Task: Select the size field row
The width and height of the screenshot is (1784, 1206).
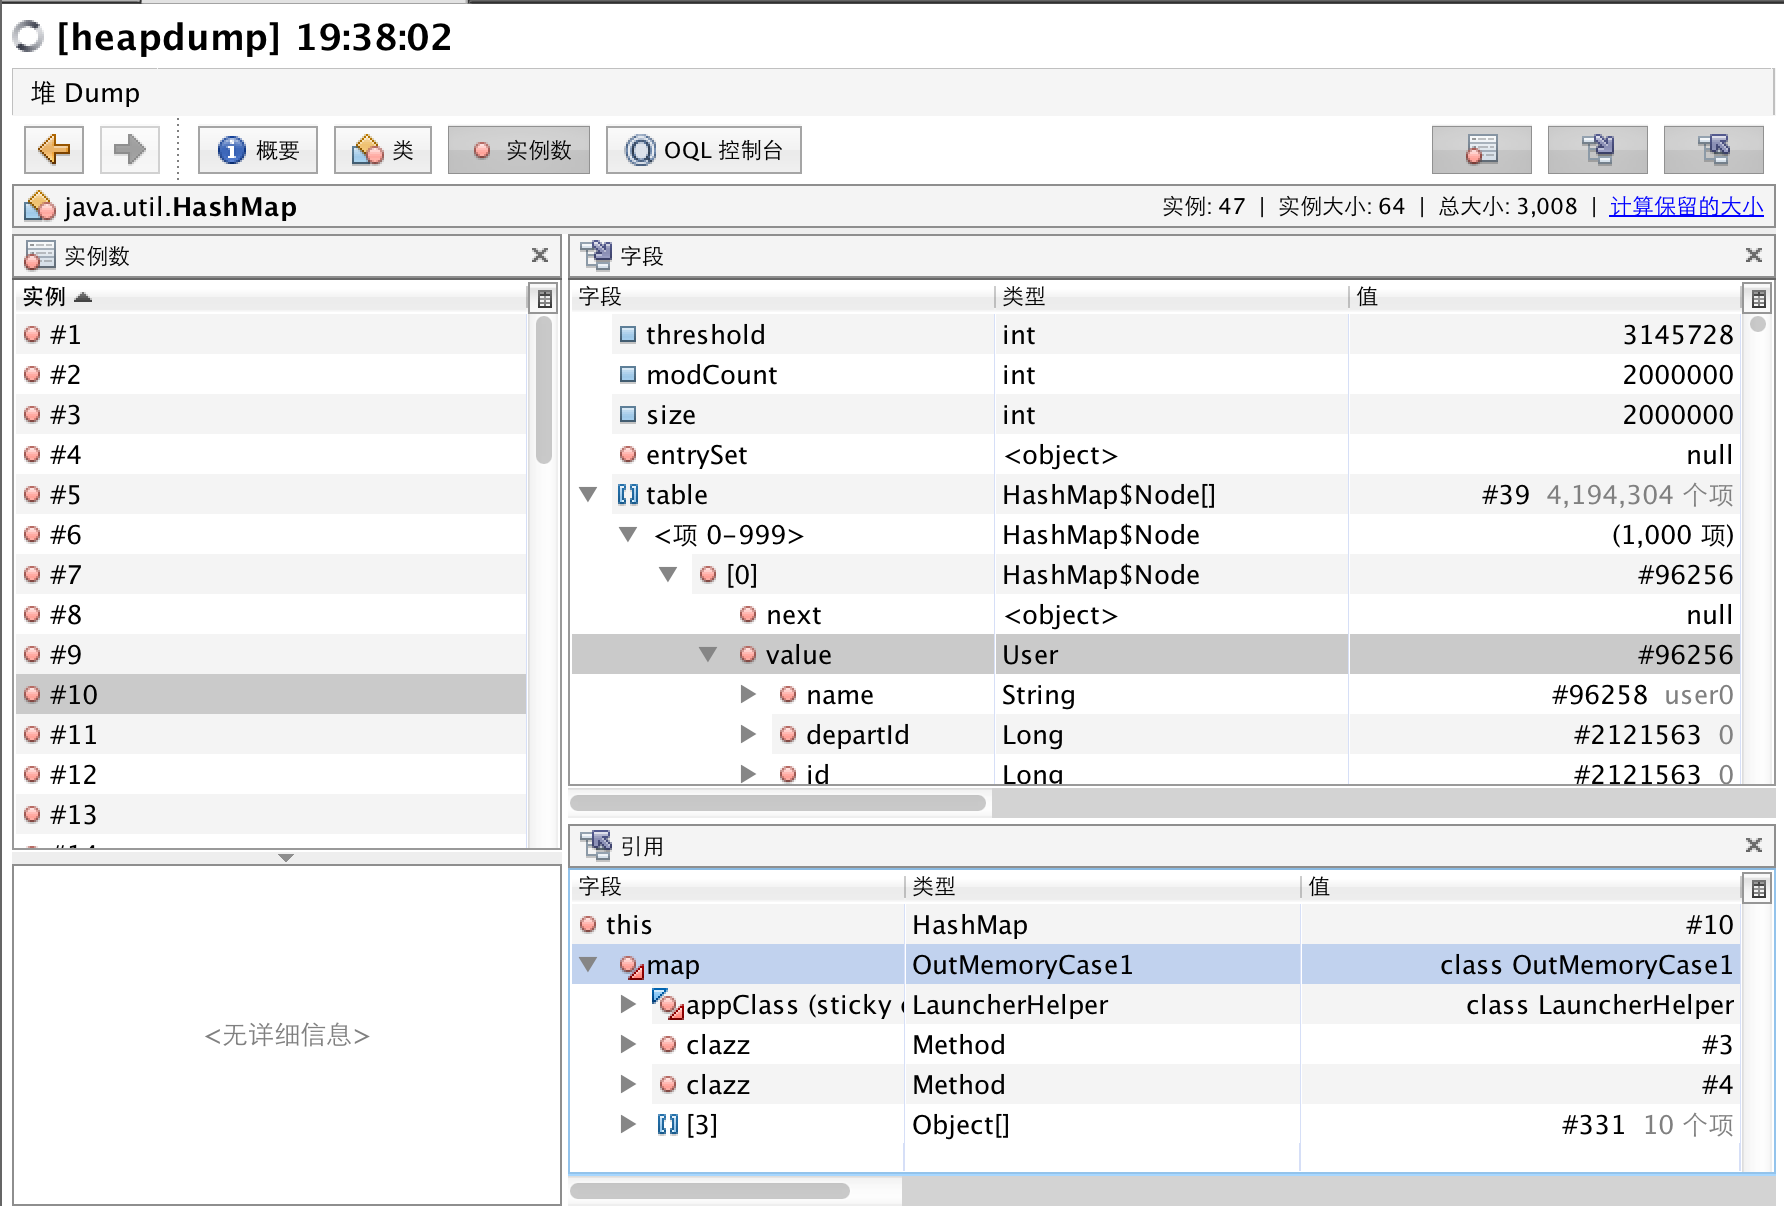Action: tap(1156, 414)
